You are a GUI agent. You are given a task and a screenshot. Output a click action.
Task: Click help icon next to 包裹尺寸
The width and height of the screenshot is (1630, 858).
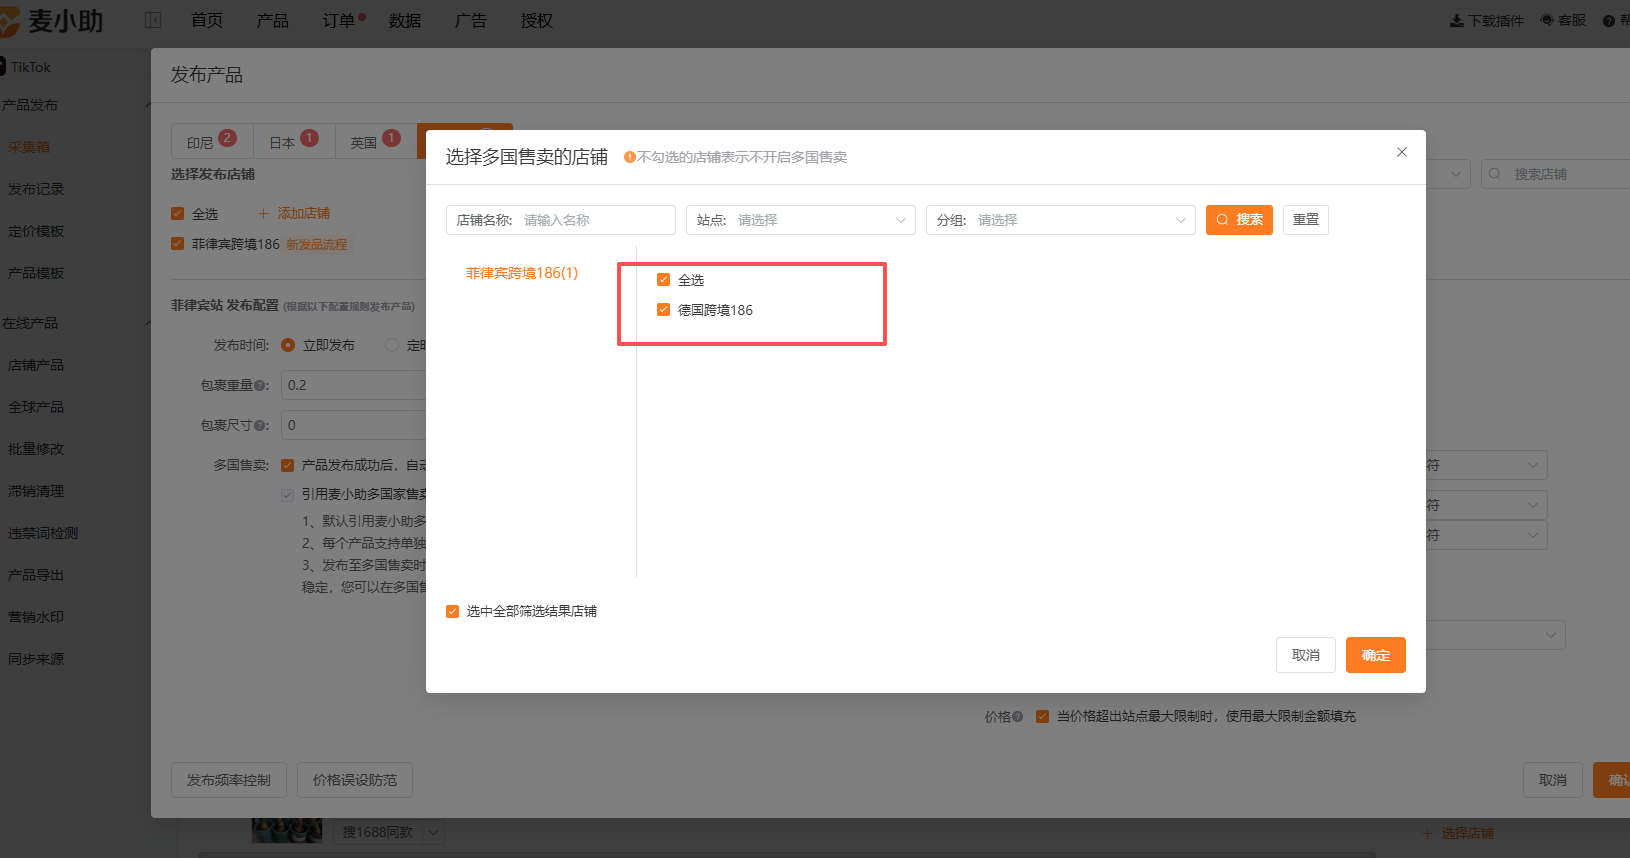click(261, 425)
